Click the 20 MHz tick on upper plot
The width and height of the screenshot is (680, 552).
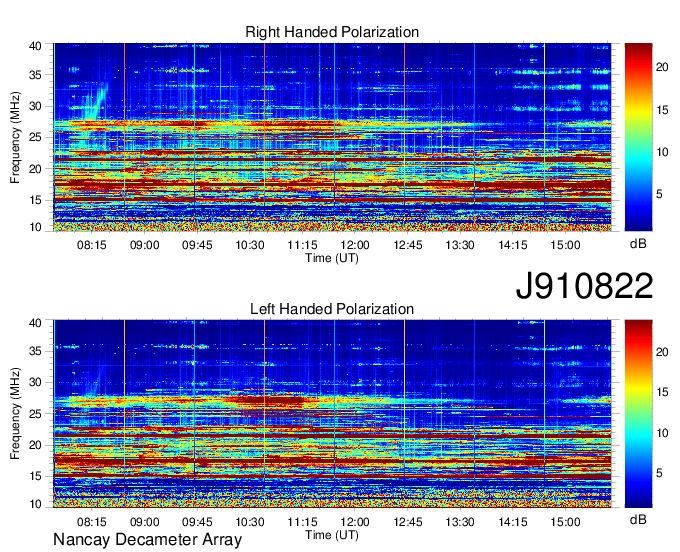click(x=35, y=169)
